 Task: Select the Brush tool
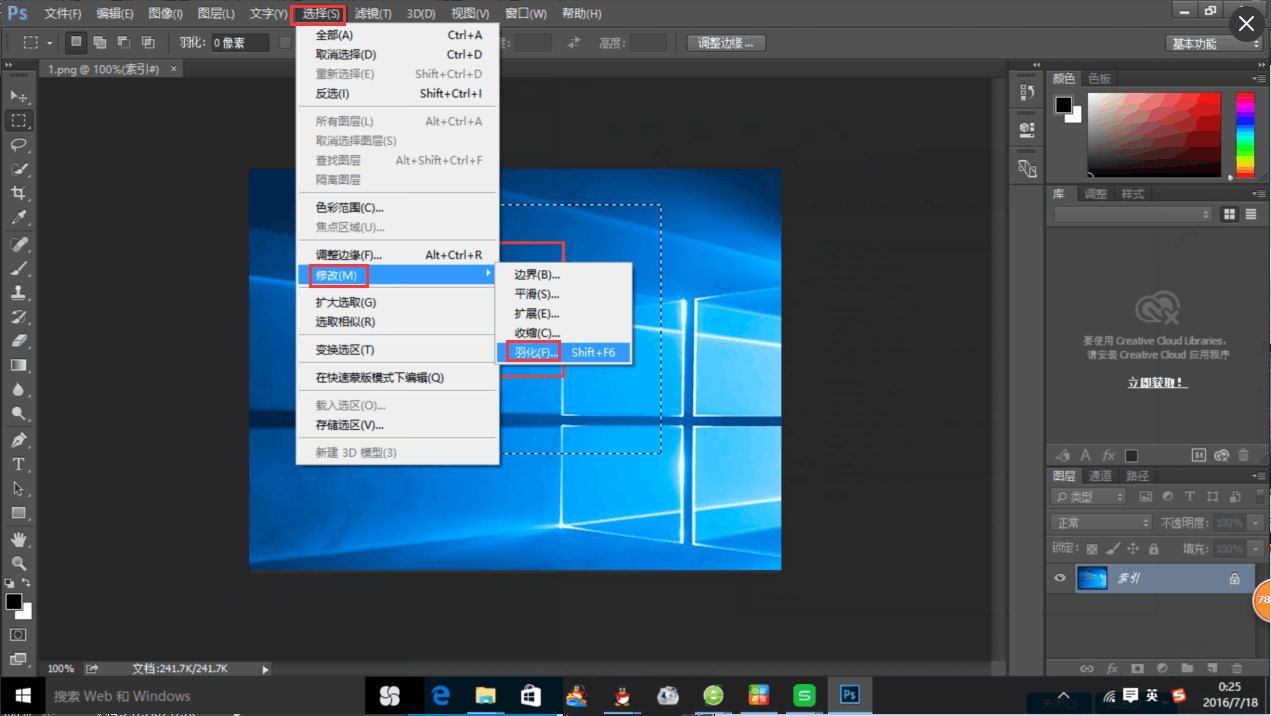point(18,269)
